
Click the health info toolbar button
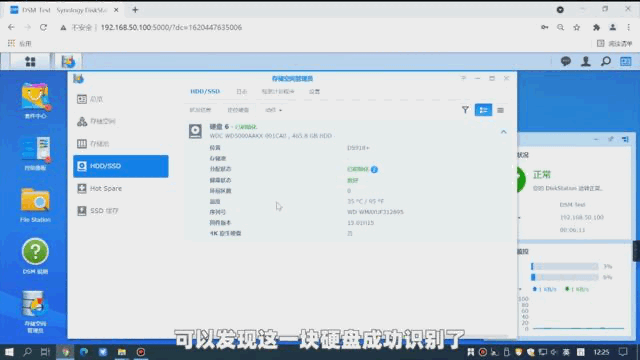tap(200, 110)
